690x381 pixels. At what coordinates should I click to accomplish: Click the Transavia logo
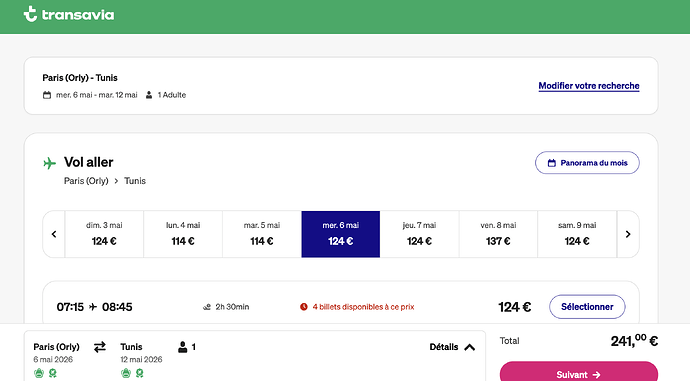click(x=69, y=15)
